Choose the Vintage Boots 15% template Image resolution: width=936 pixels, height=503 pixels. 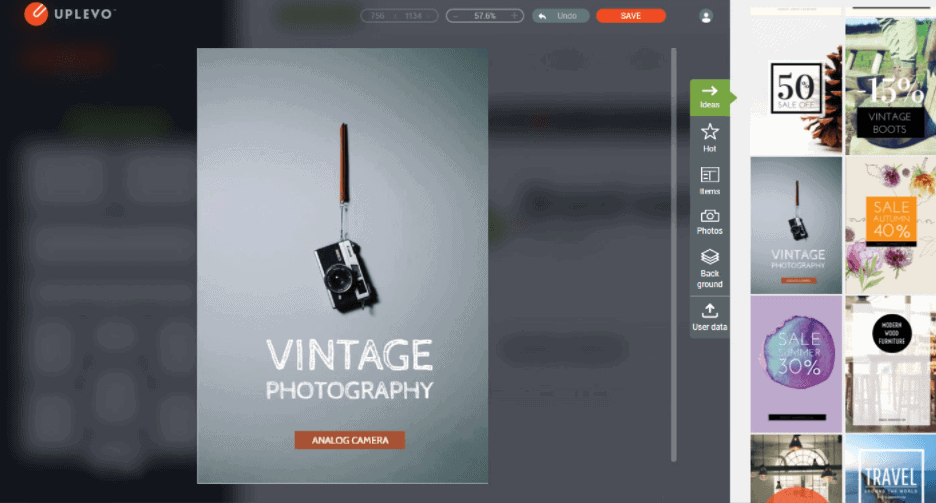point(890,87)
